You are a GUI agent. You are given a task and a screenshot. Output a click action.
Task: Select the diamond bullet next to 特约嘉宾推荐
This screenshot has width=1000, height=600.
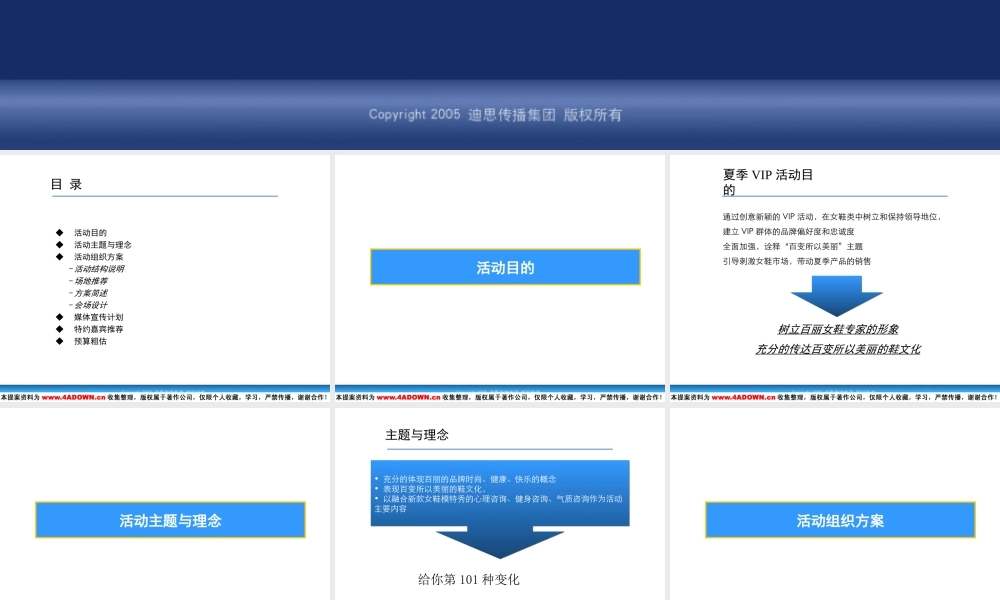coord(59,329)
